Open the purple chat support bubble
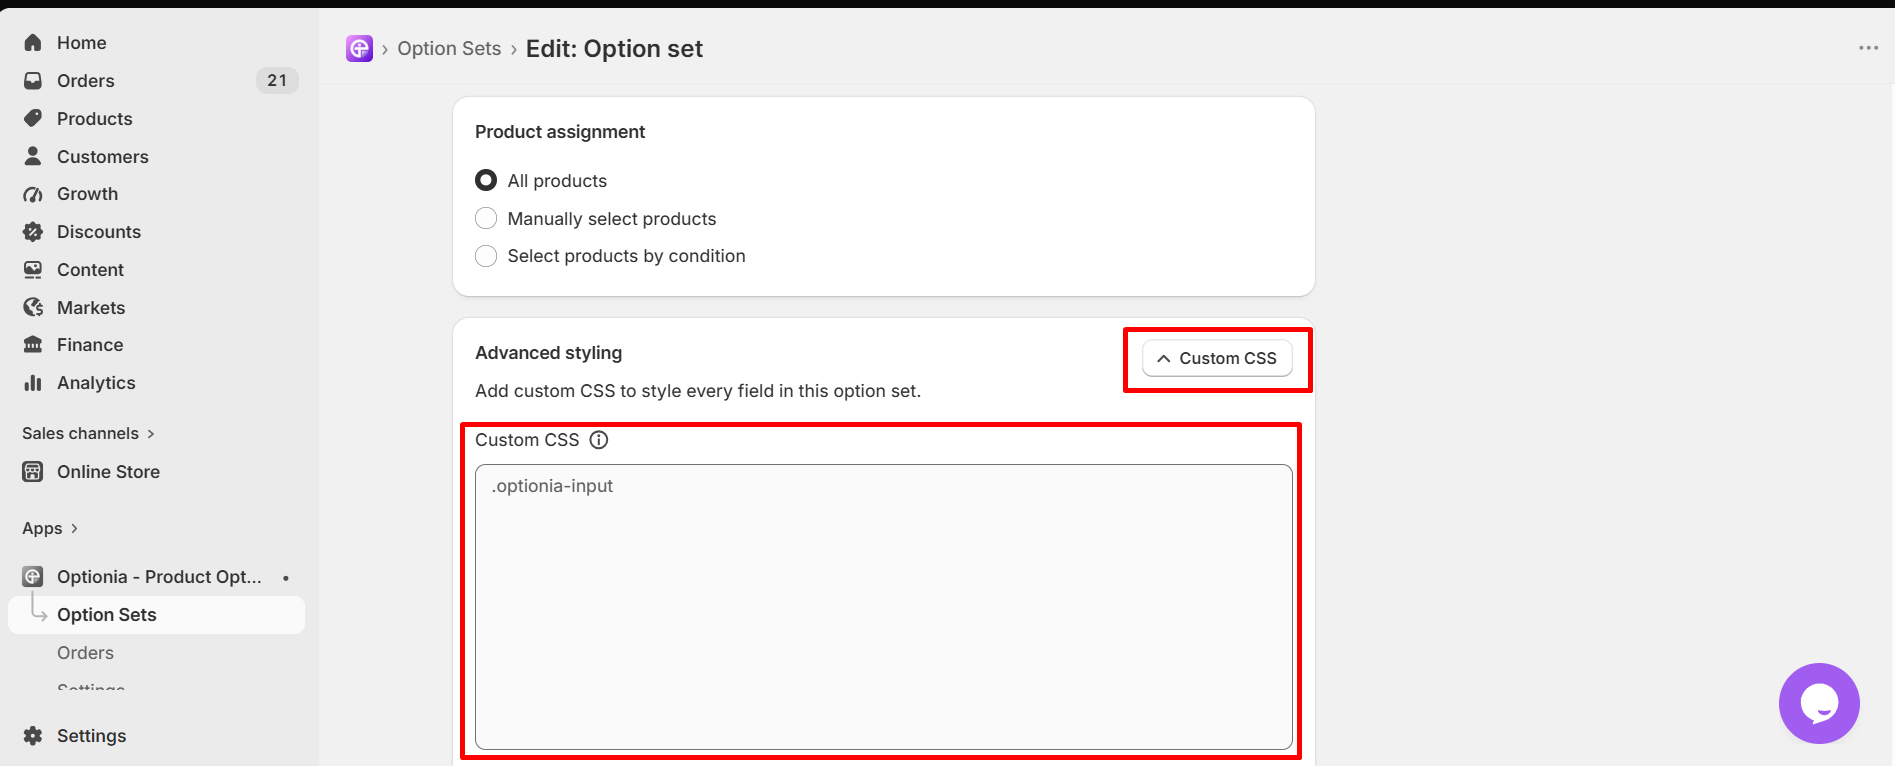 point(1819,703)
